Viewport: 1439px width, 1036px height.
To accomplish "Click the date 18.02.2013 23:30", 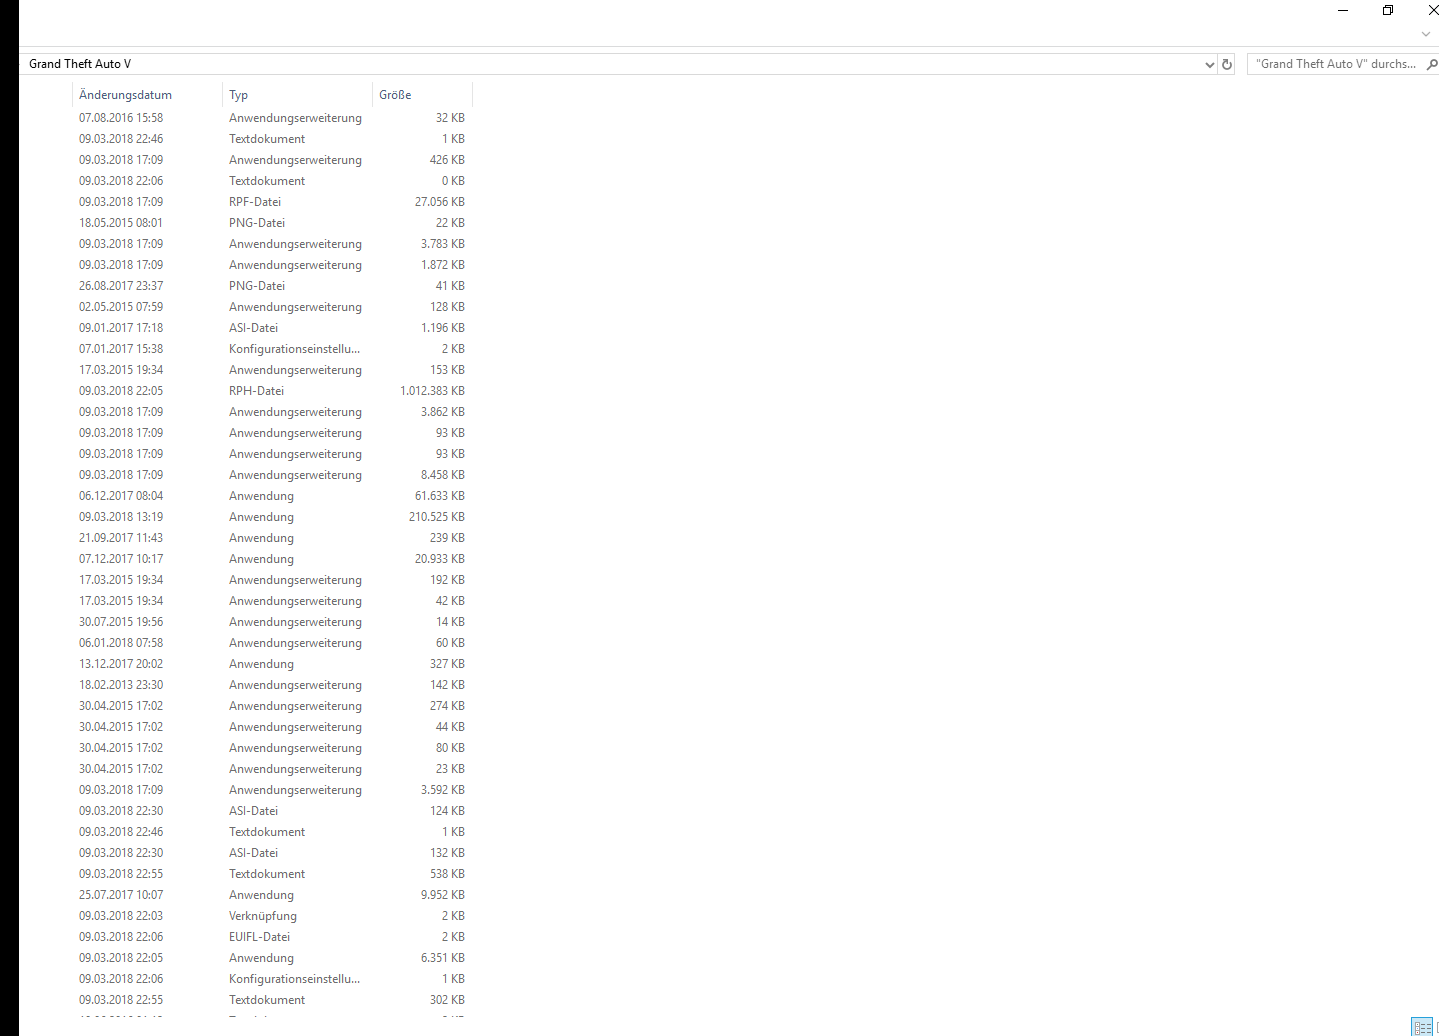I will click(121, 685).
